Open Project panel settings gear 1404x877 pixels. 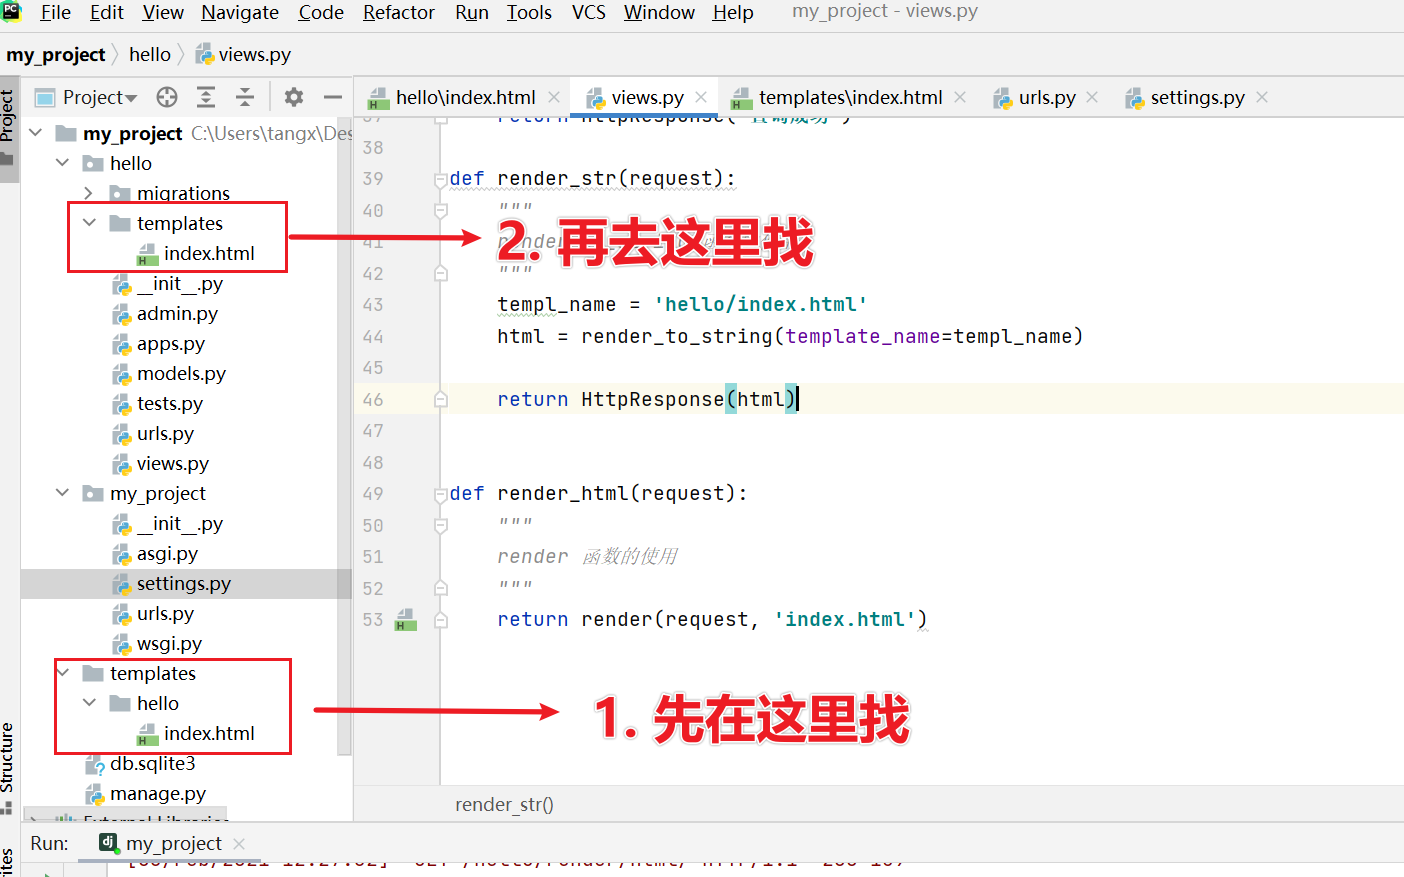[x=294, y=97]
